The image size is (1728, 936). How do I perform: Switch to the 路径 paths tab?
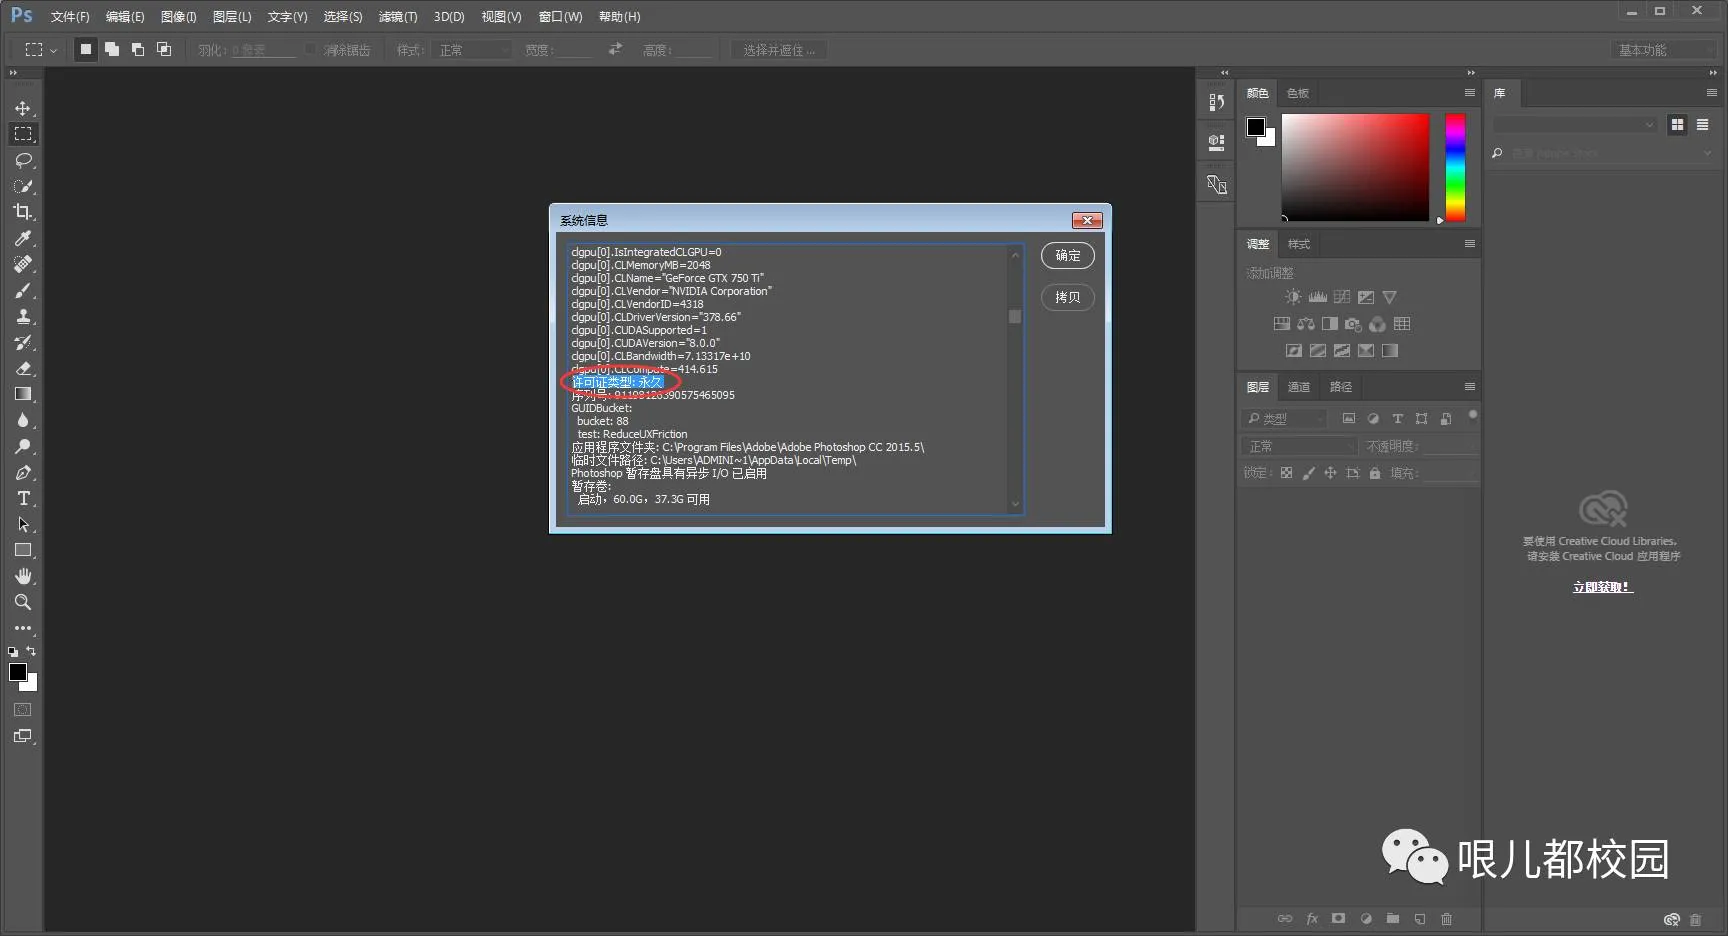pos(1341,387)
